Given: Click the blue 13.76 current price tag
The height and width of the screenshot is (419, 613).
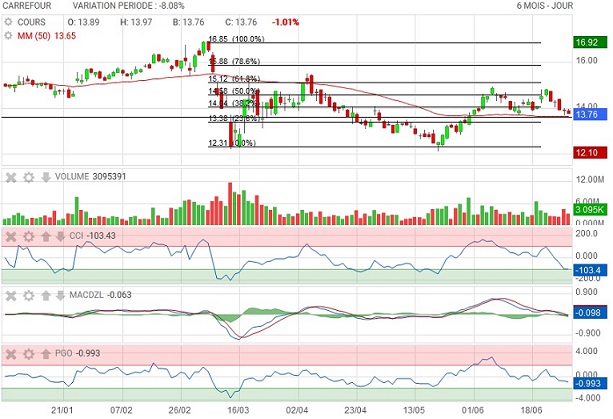Looking at the screenshot, I should click(x=590, y=115).
